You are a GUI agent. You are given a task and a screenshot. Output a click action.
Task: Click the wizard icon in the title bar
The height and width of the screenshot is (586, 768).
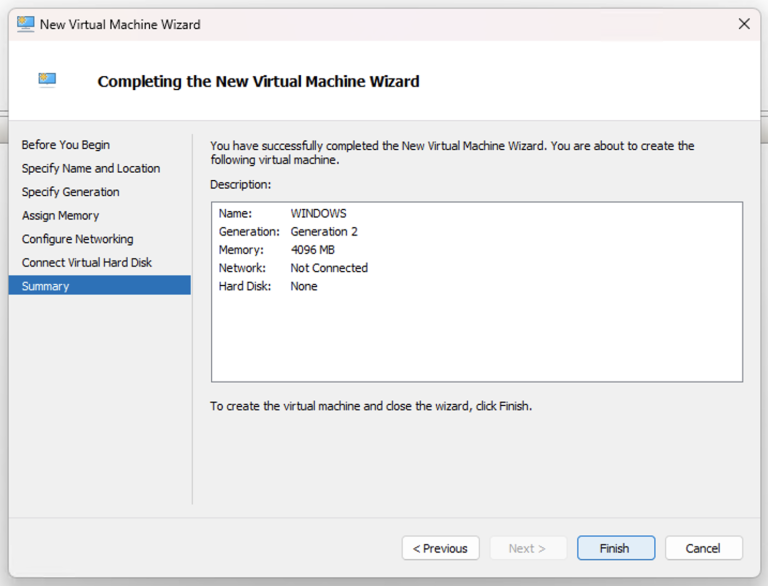click(x=25, y=24)
